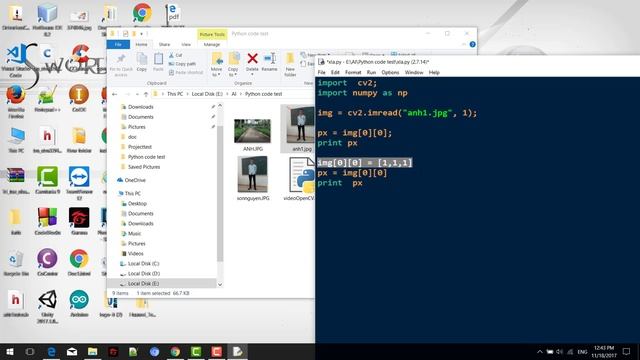The image size is (640, 360).
Task: Click the Explorer Back arrow
Action: point(114,94)
